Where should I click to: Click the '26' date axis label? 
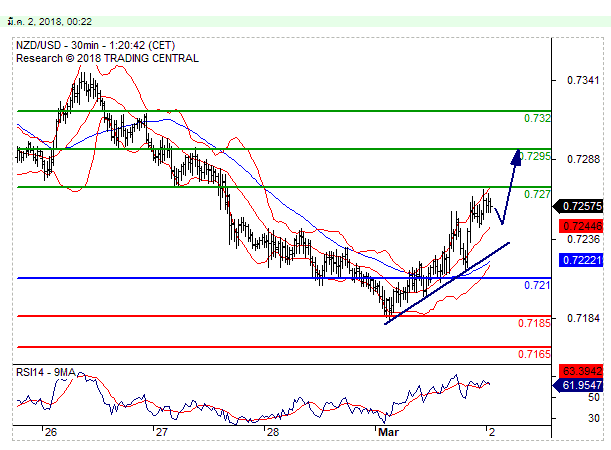[51, 432]
